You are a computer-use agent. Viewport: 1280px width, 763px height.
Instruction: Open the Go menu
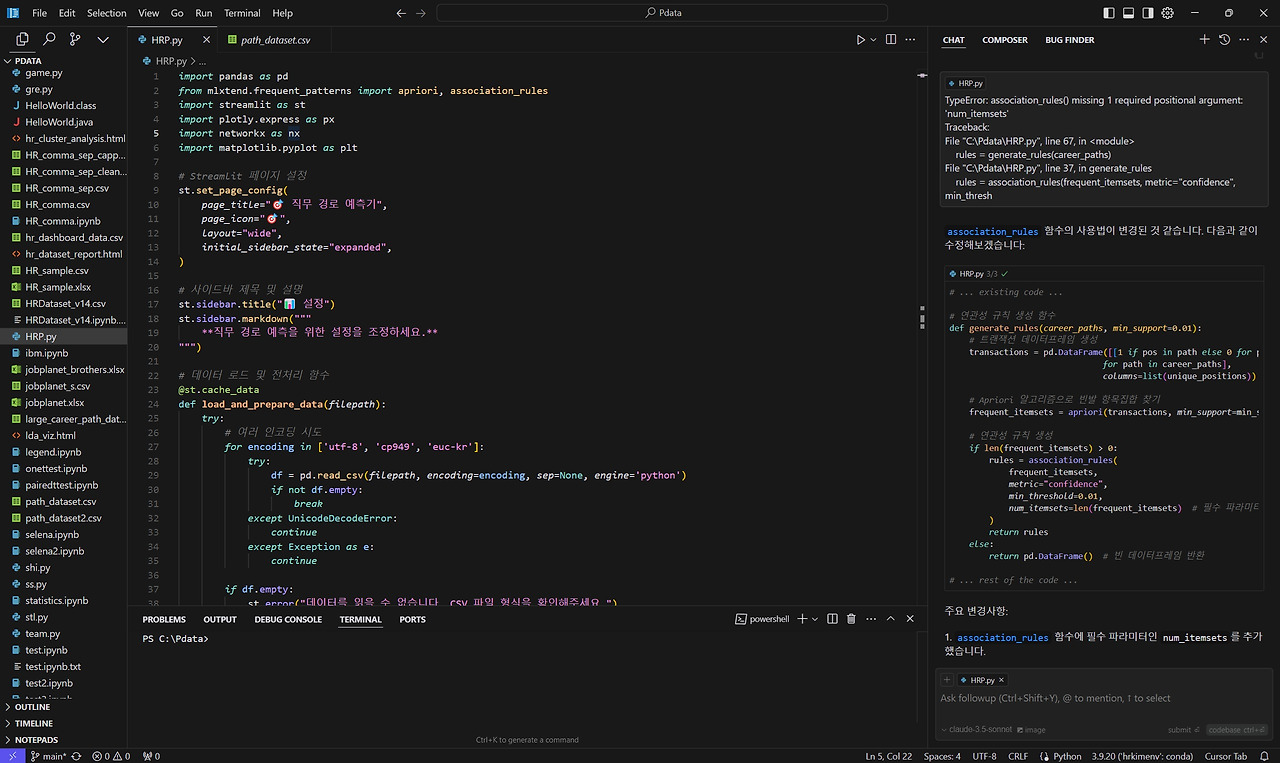(177, 13)
